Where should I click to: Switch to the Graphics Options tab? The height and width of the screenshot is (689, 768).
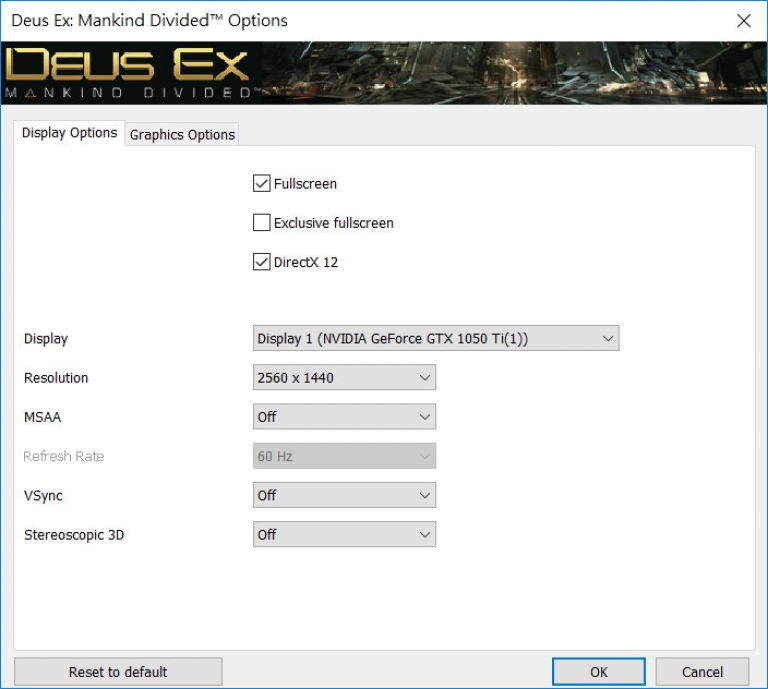point(182,134)
